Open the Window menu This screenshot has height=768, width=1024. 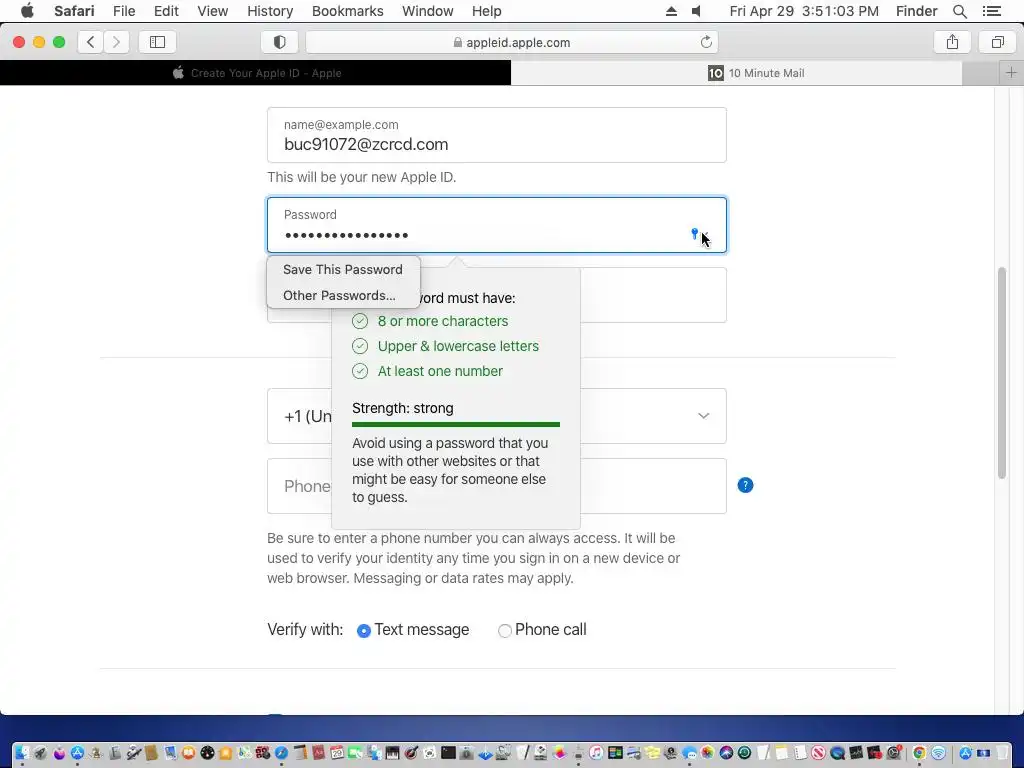coord(427,11)
